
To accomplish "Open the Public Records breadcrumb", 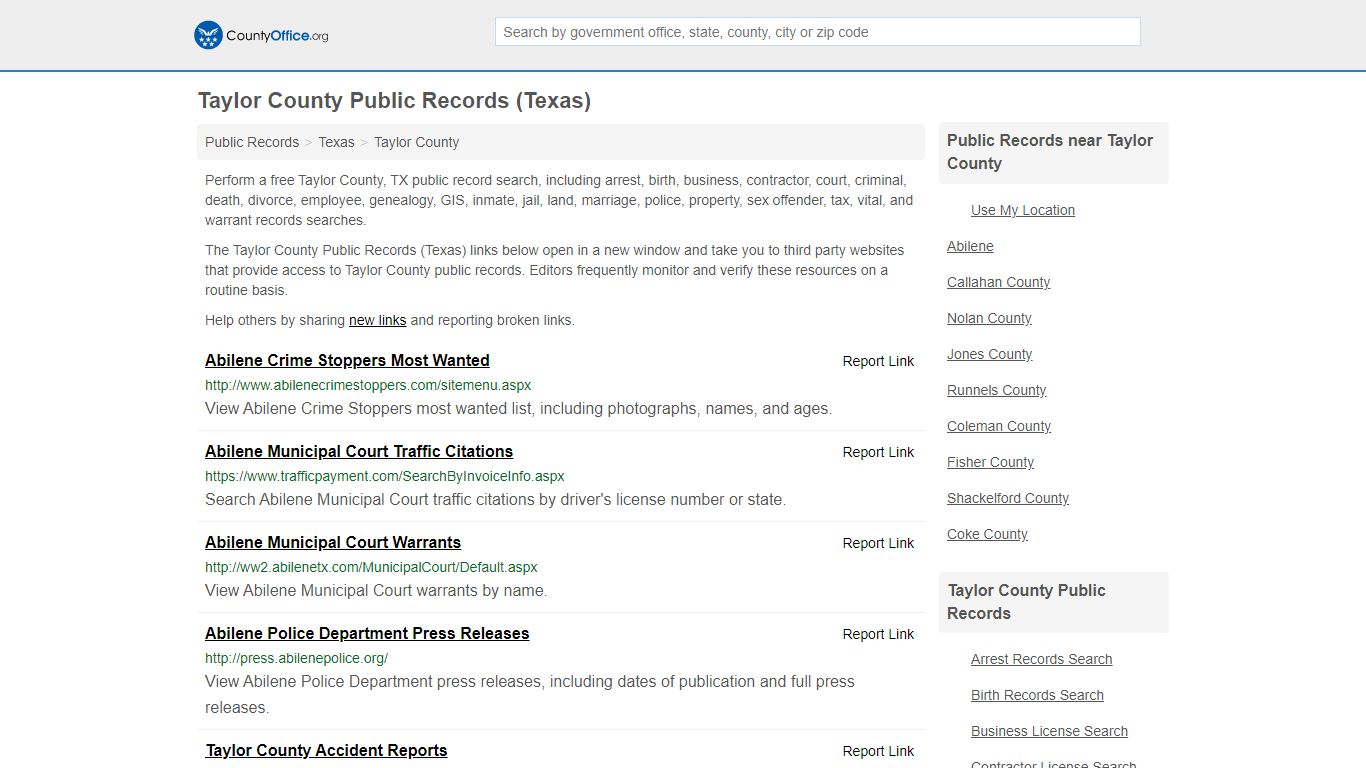I will [x=252, y=142].
